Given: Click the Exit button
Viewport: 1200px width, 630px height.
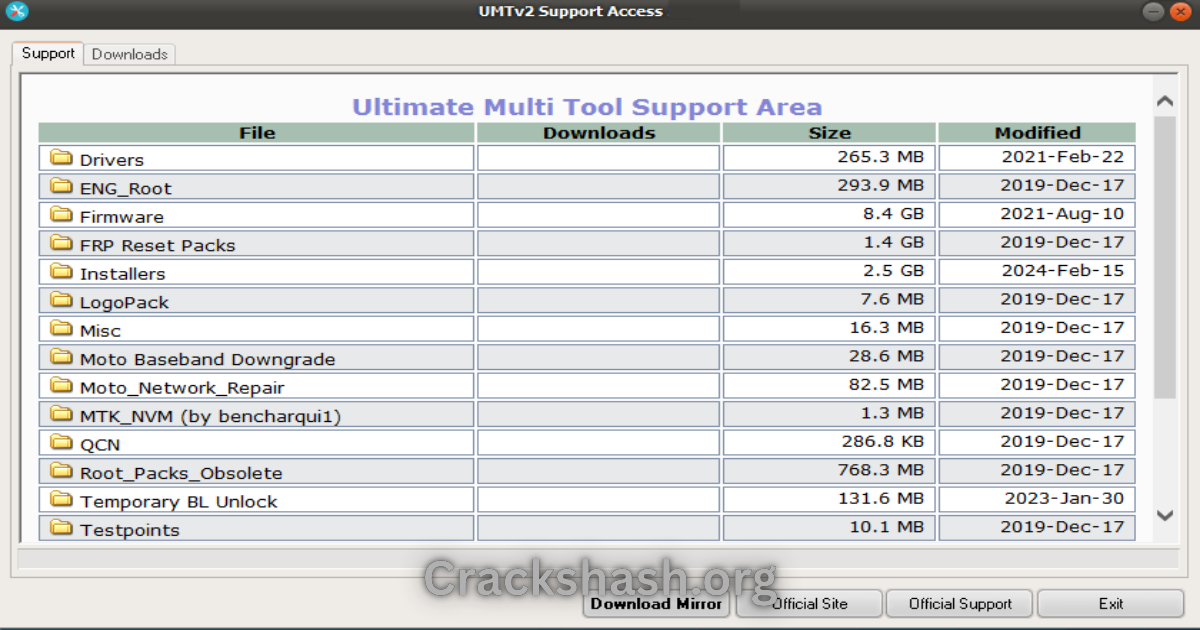Looking at the screenshot, I should (1111, 603).
